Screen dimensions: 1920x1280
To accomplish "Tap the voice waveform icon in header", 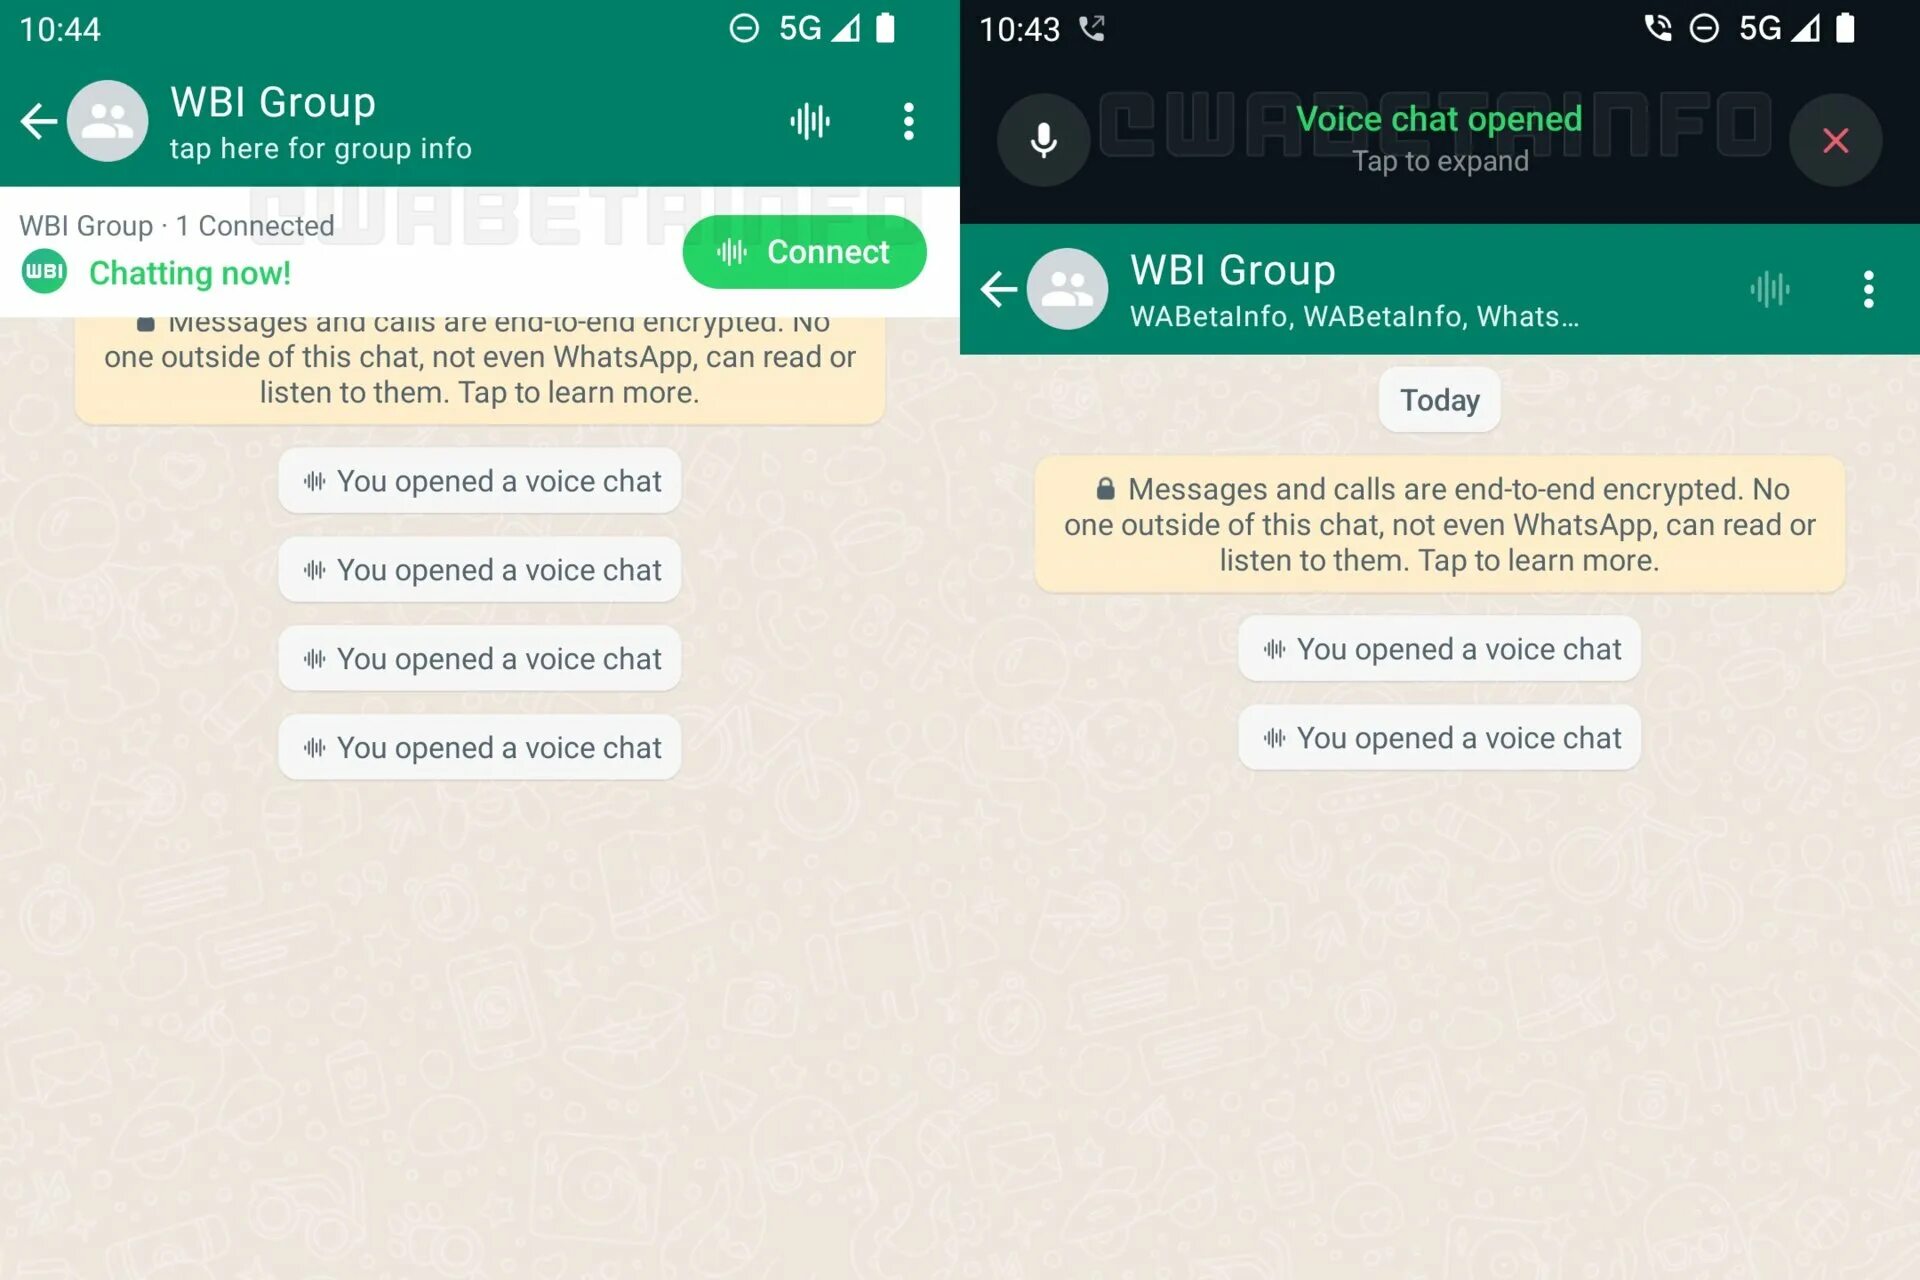I will pyautogui.click(x=811, y=120).
